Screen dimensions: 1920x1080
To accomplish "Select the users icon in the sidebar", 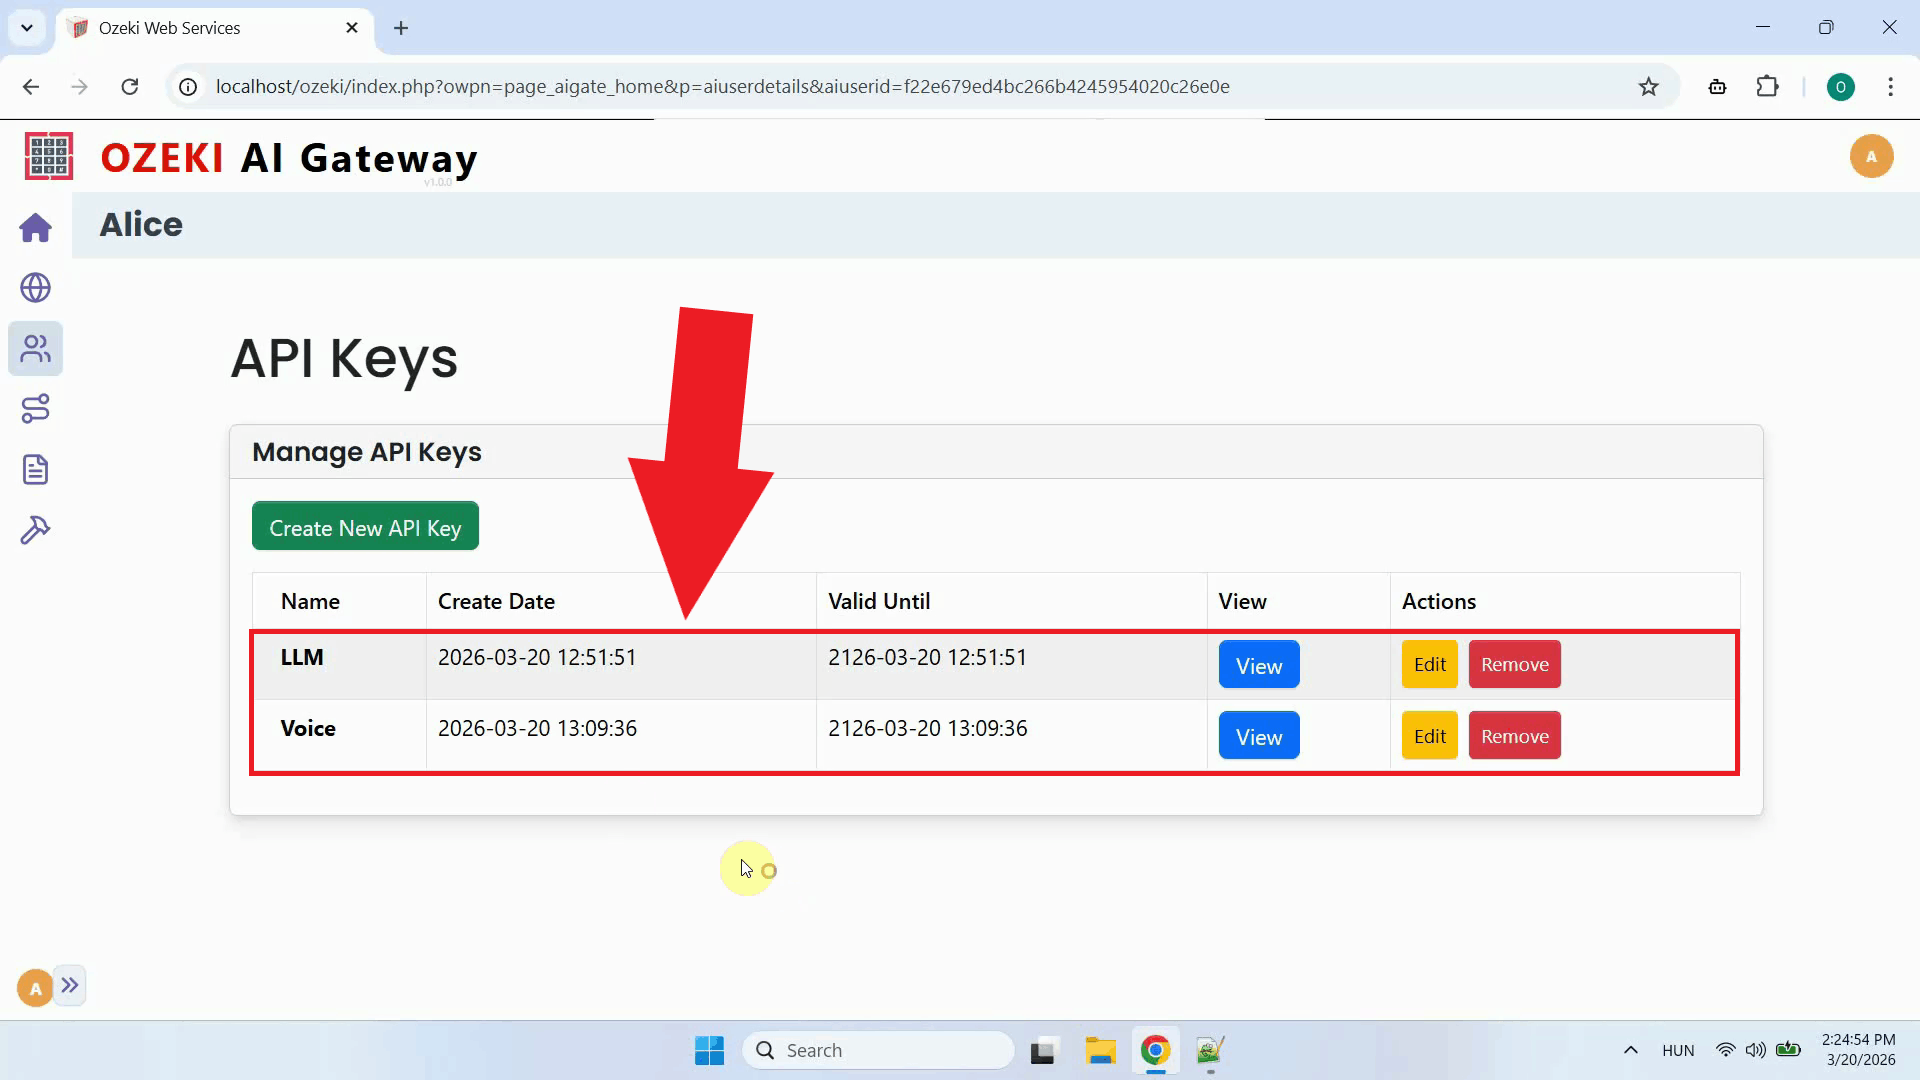I will pyautogui.click(x=35, y=348).
